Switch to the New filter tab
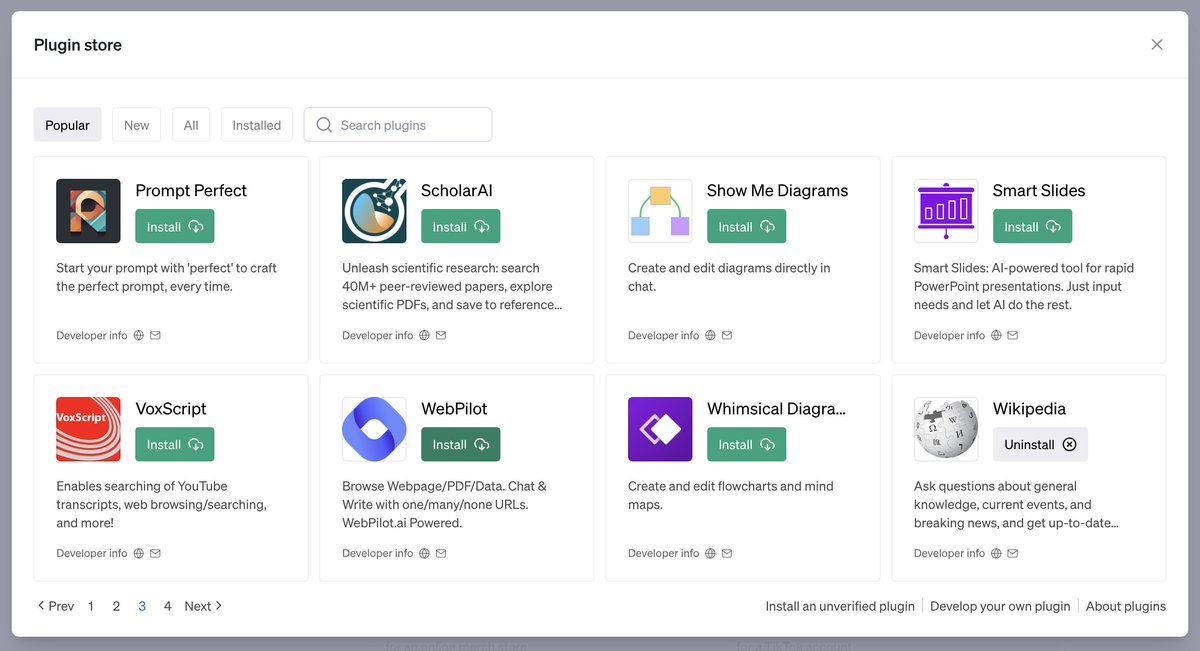 pos(137,125)
